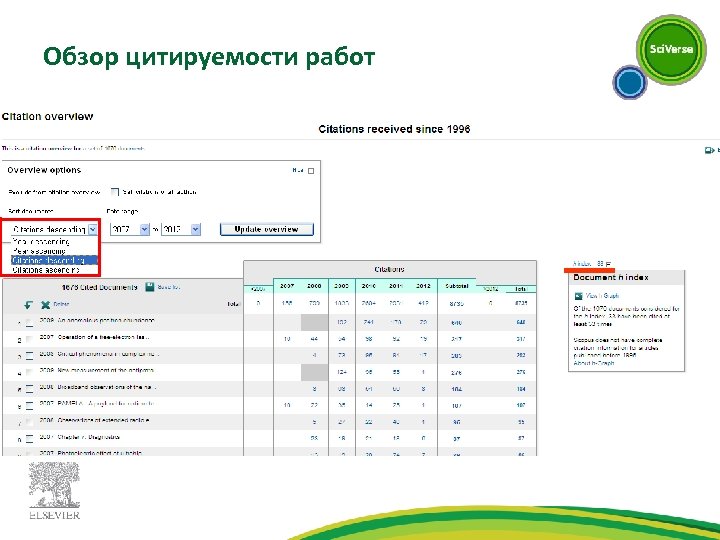This screenshot has height=540, width=720.
Task: Open the Sort documents dropdown arrow
Action: pyautogui.click(x=93, y=229)
